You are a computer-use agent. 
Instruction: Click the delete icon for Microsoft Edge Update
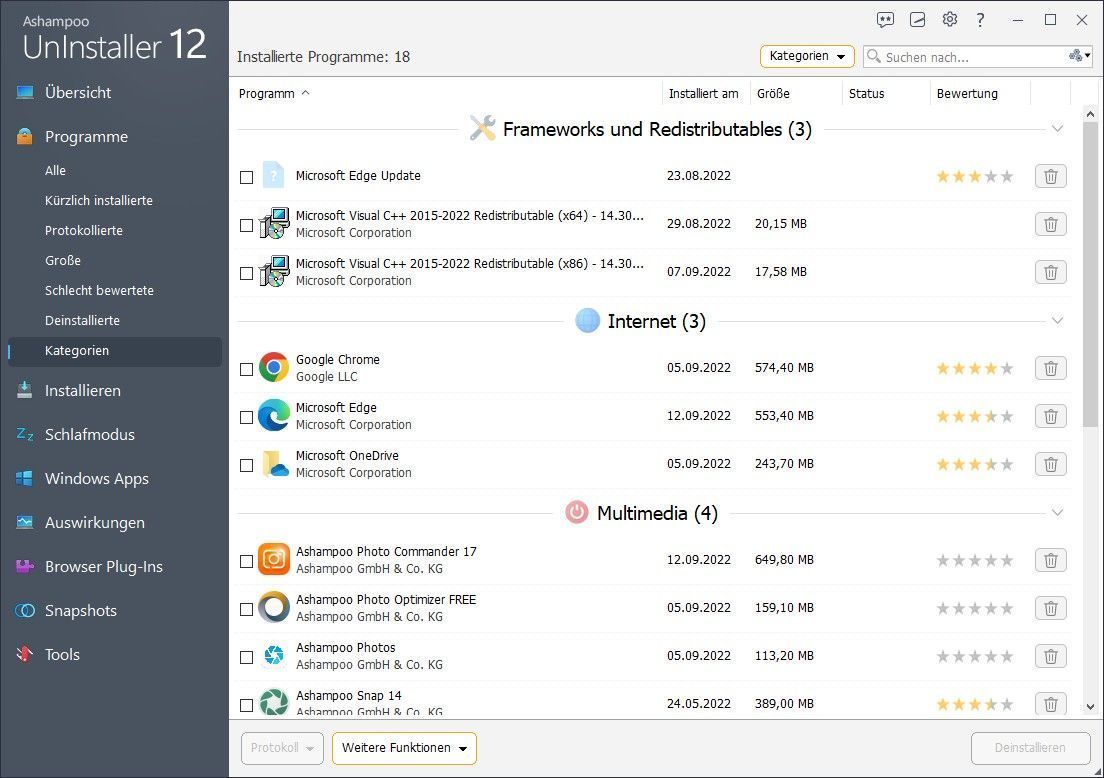coord(1050,176)
